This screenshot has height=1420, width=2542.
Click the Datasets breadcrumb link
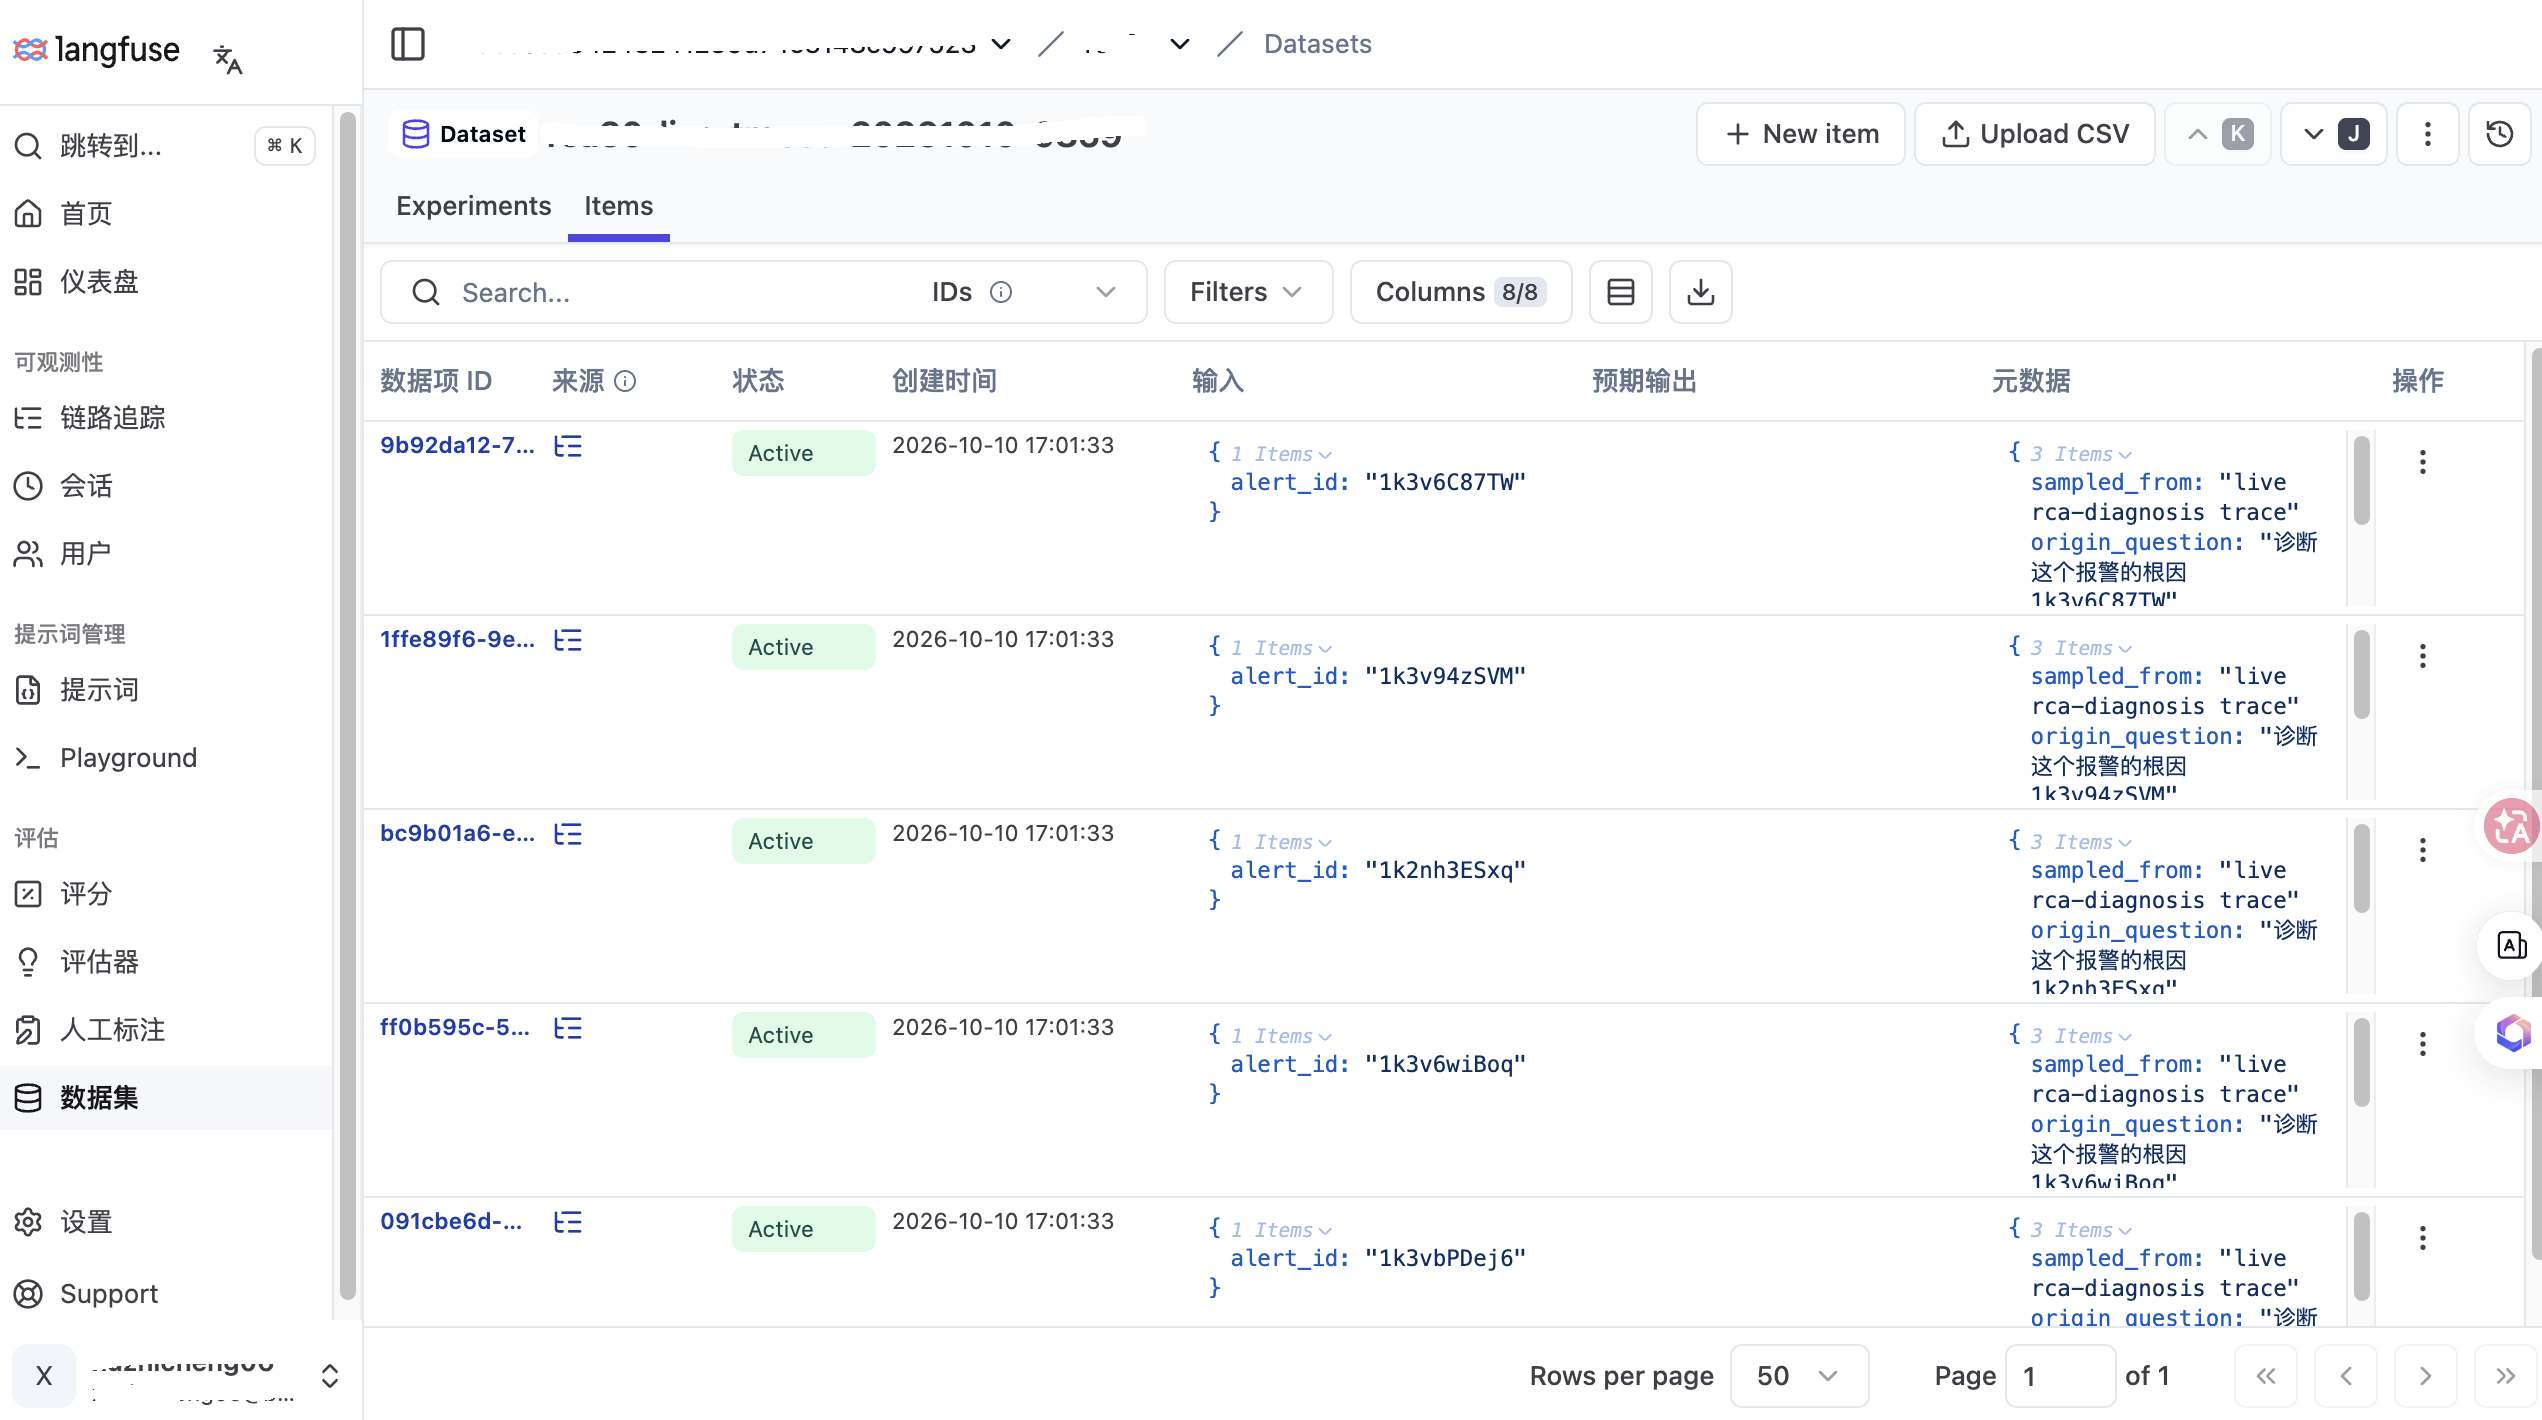(x=1317, y=44)
